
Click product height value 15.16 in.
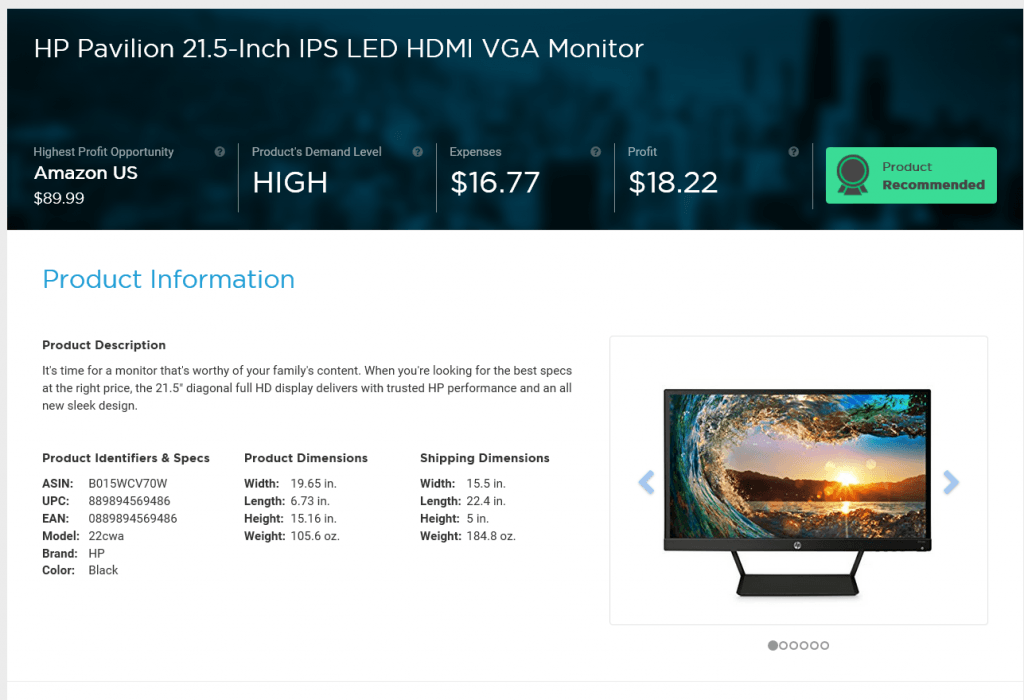(313, 518)
